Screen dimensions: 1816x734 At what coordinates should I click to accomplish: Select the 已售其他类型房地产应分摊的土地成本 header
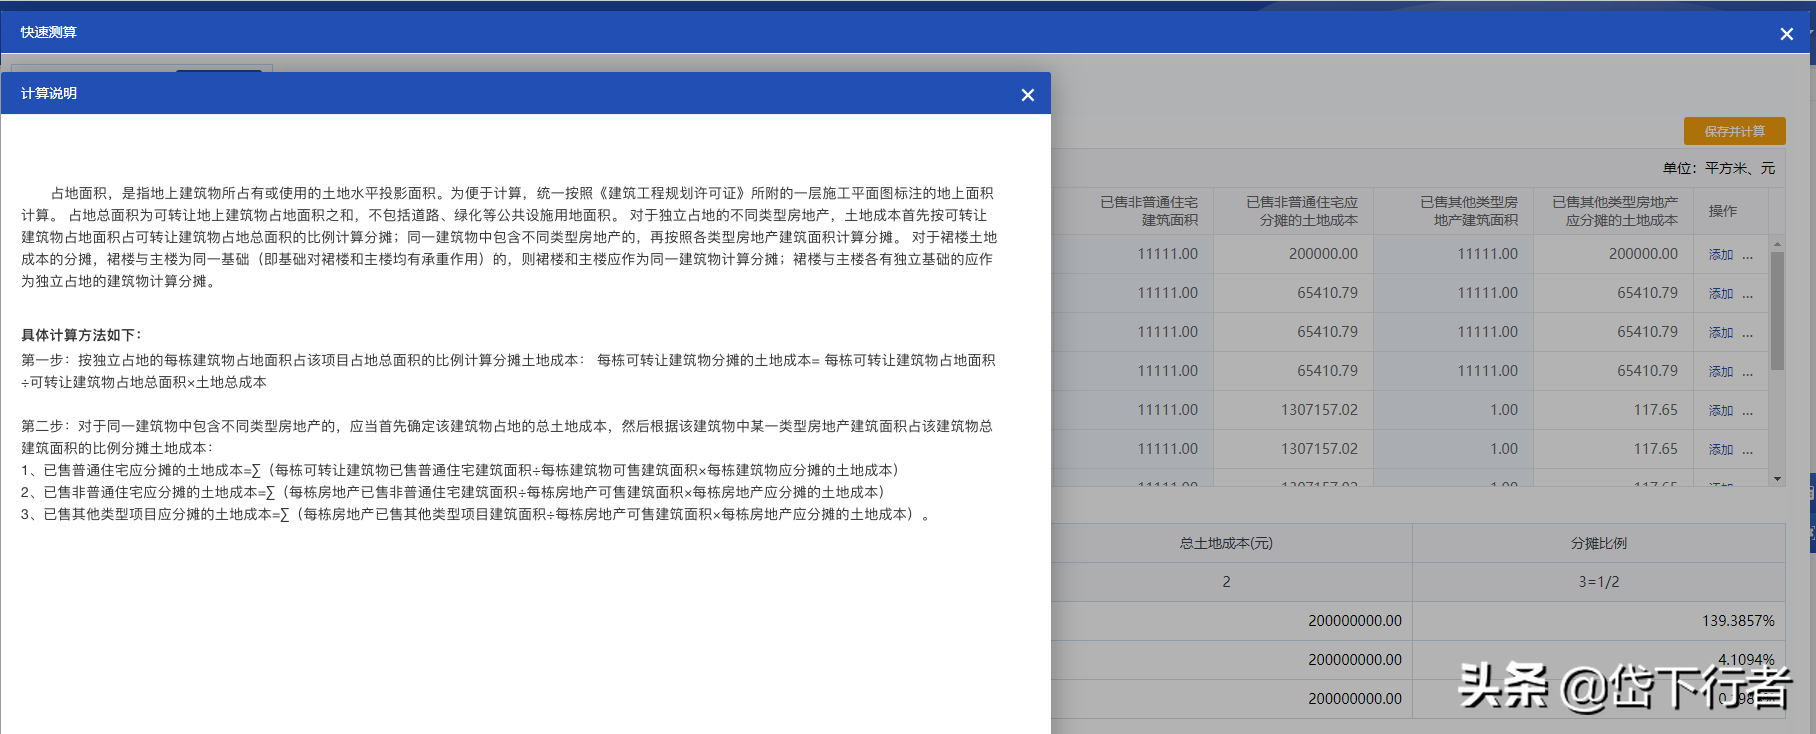(1614, 211)
